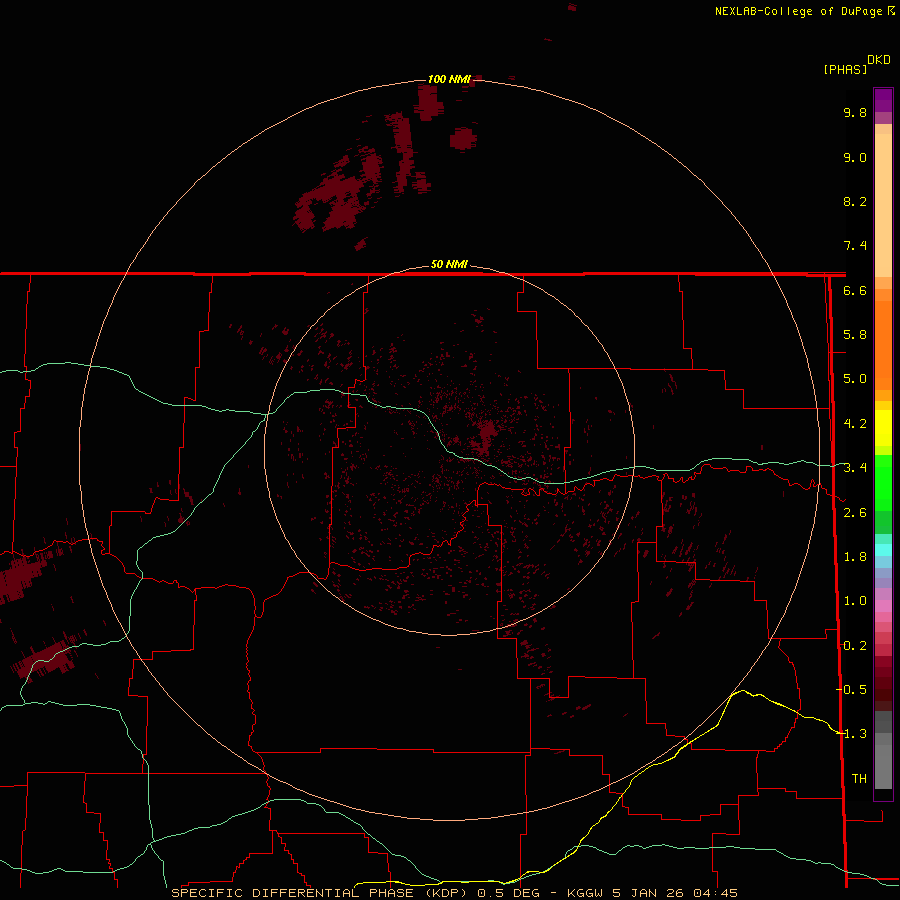
Task: Click the -0.5 value on the color scale
Action: click(852, 690)
